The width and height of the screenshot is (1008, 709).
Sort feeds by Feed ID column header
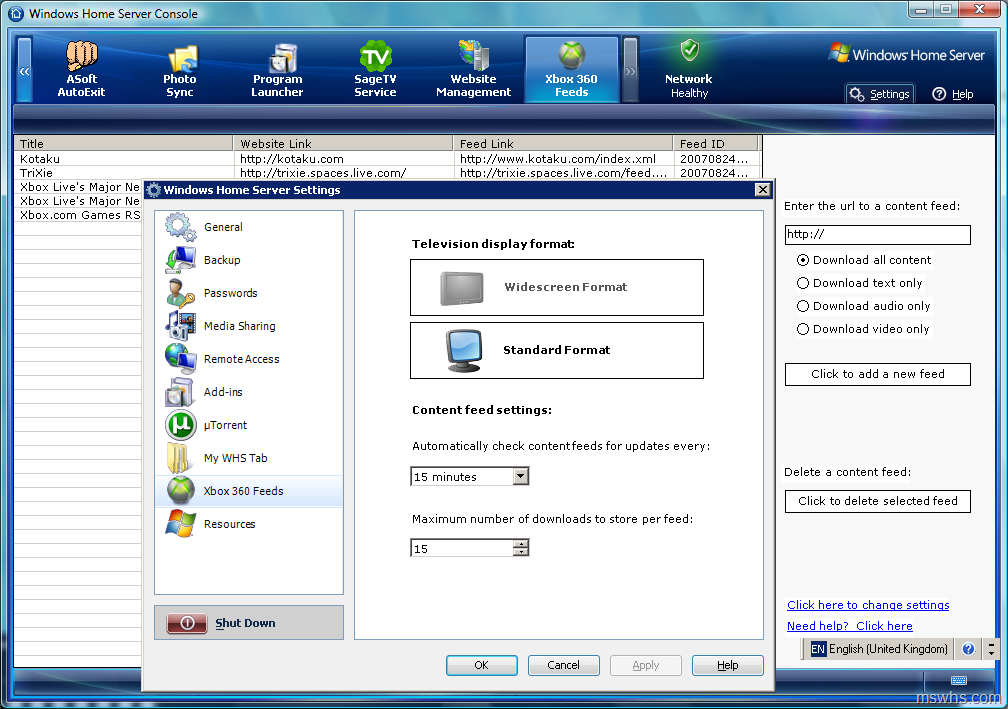pos(716,143)
